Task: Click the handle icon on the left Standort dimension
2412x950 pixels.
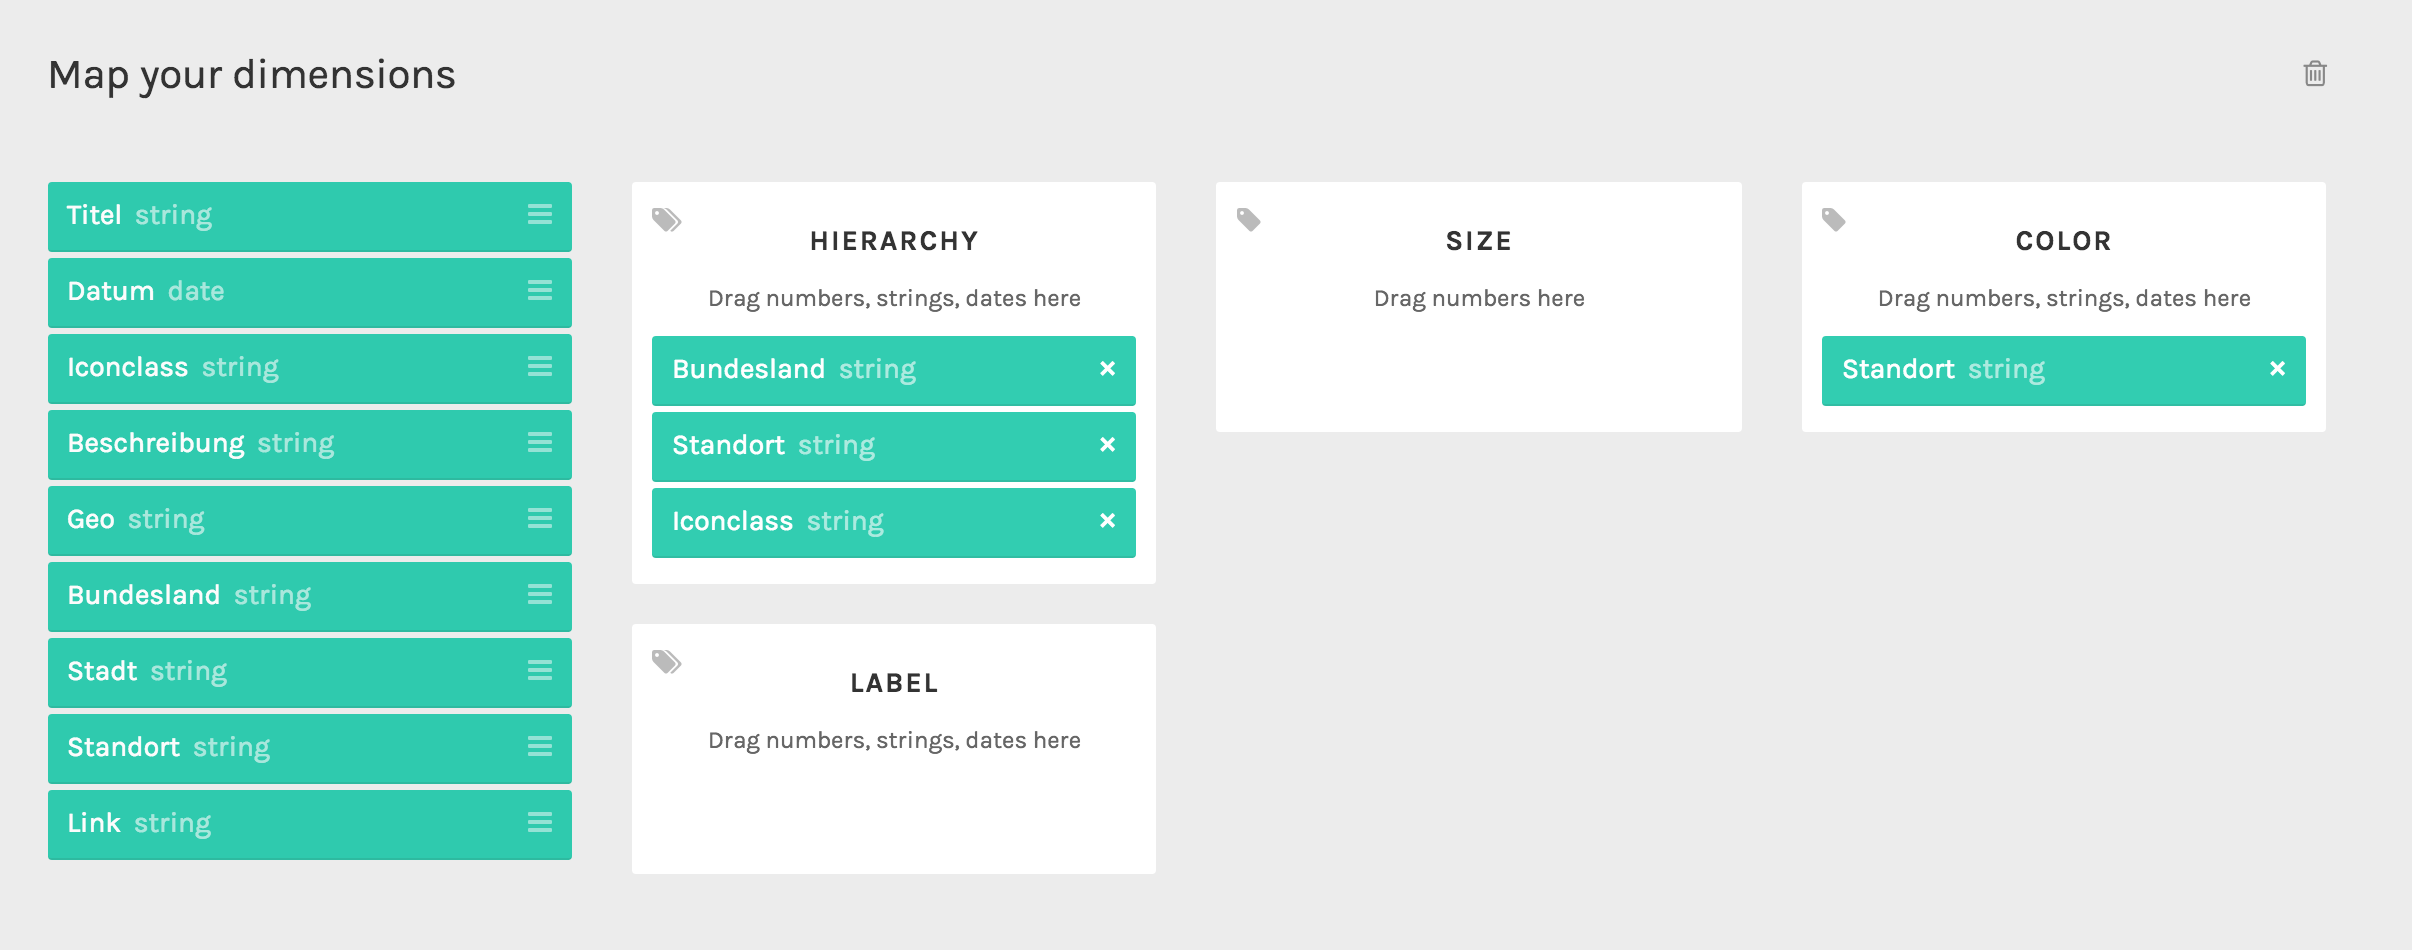Action: (x=540, y=746)
